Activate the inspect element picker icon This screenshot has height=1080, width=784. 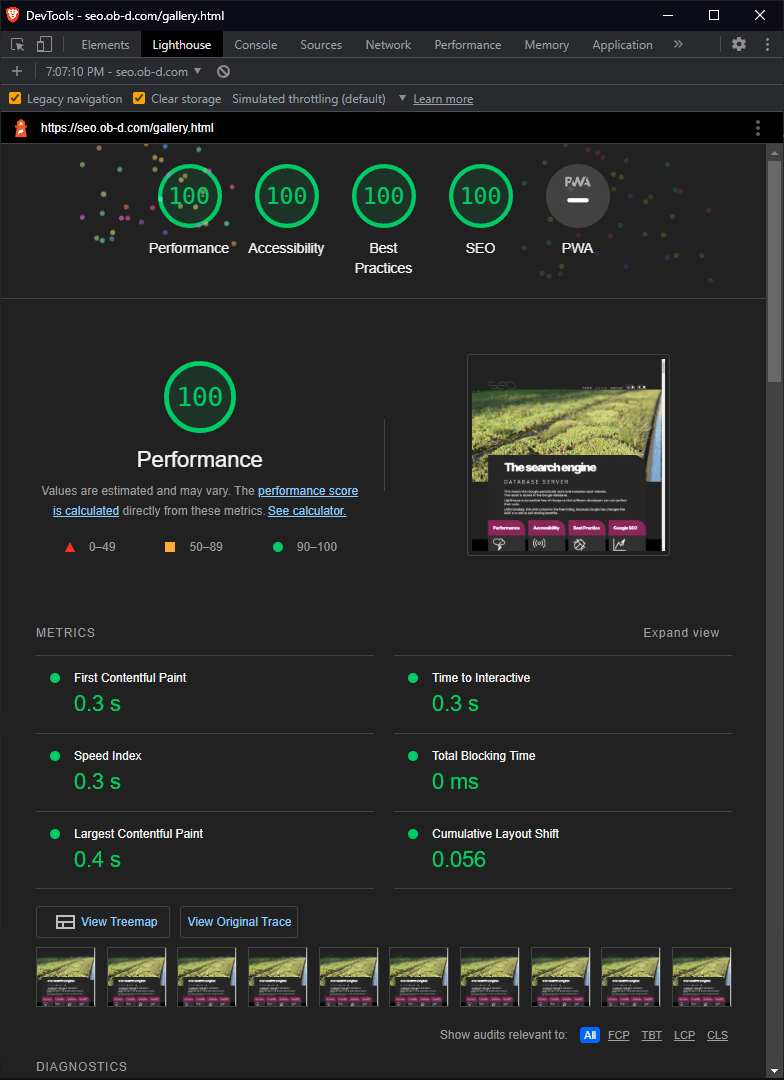[18, 45]
